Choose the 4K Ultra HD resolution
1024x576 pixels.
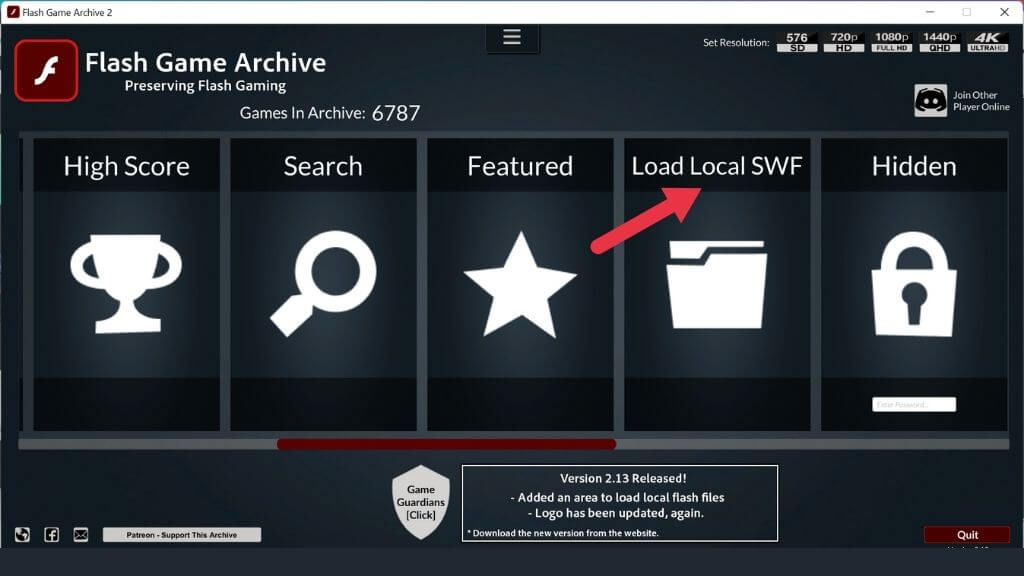(x=987, y=43)
